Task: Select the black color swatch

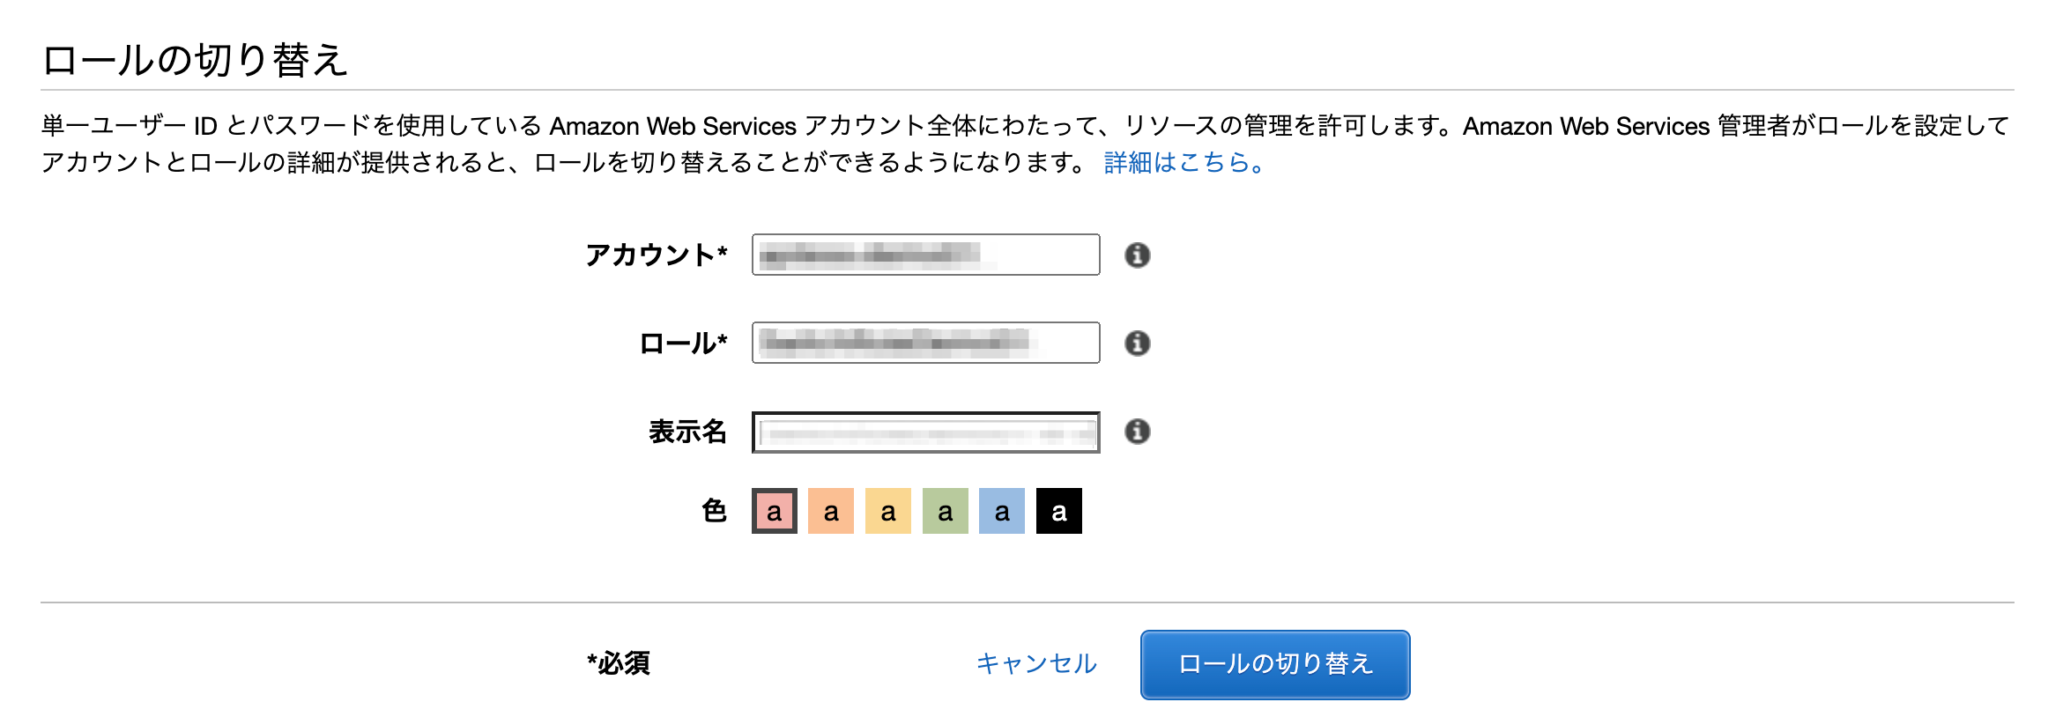Action: (1058, 511)
